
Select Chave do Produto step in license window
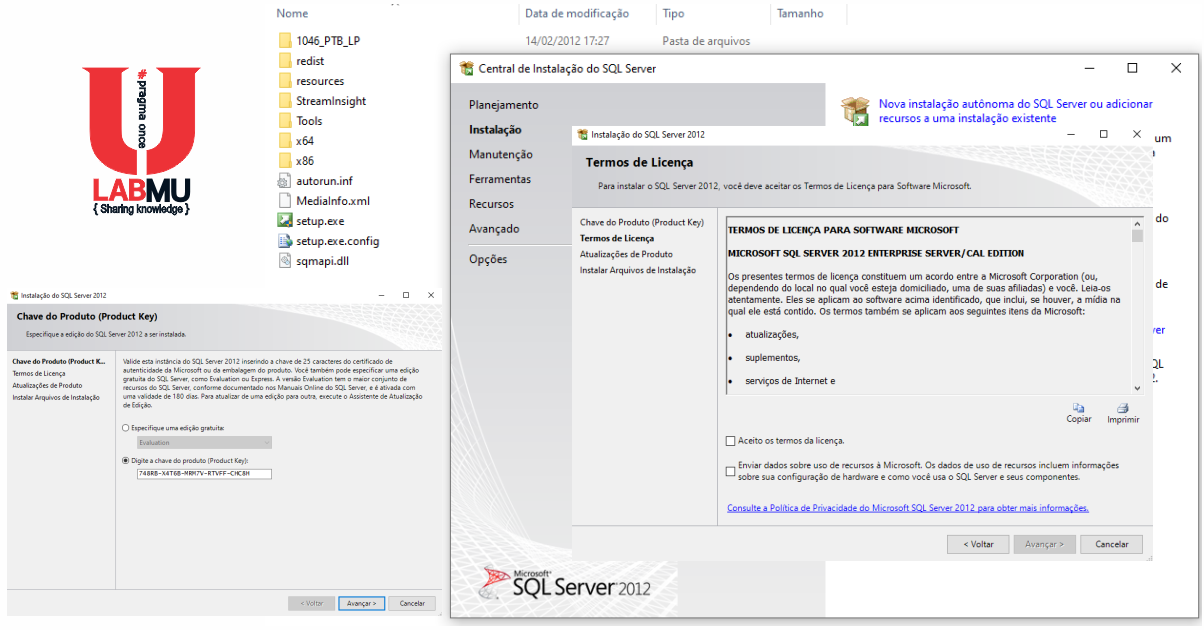click(x=642, y=222)
